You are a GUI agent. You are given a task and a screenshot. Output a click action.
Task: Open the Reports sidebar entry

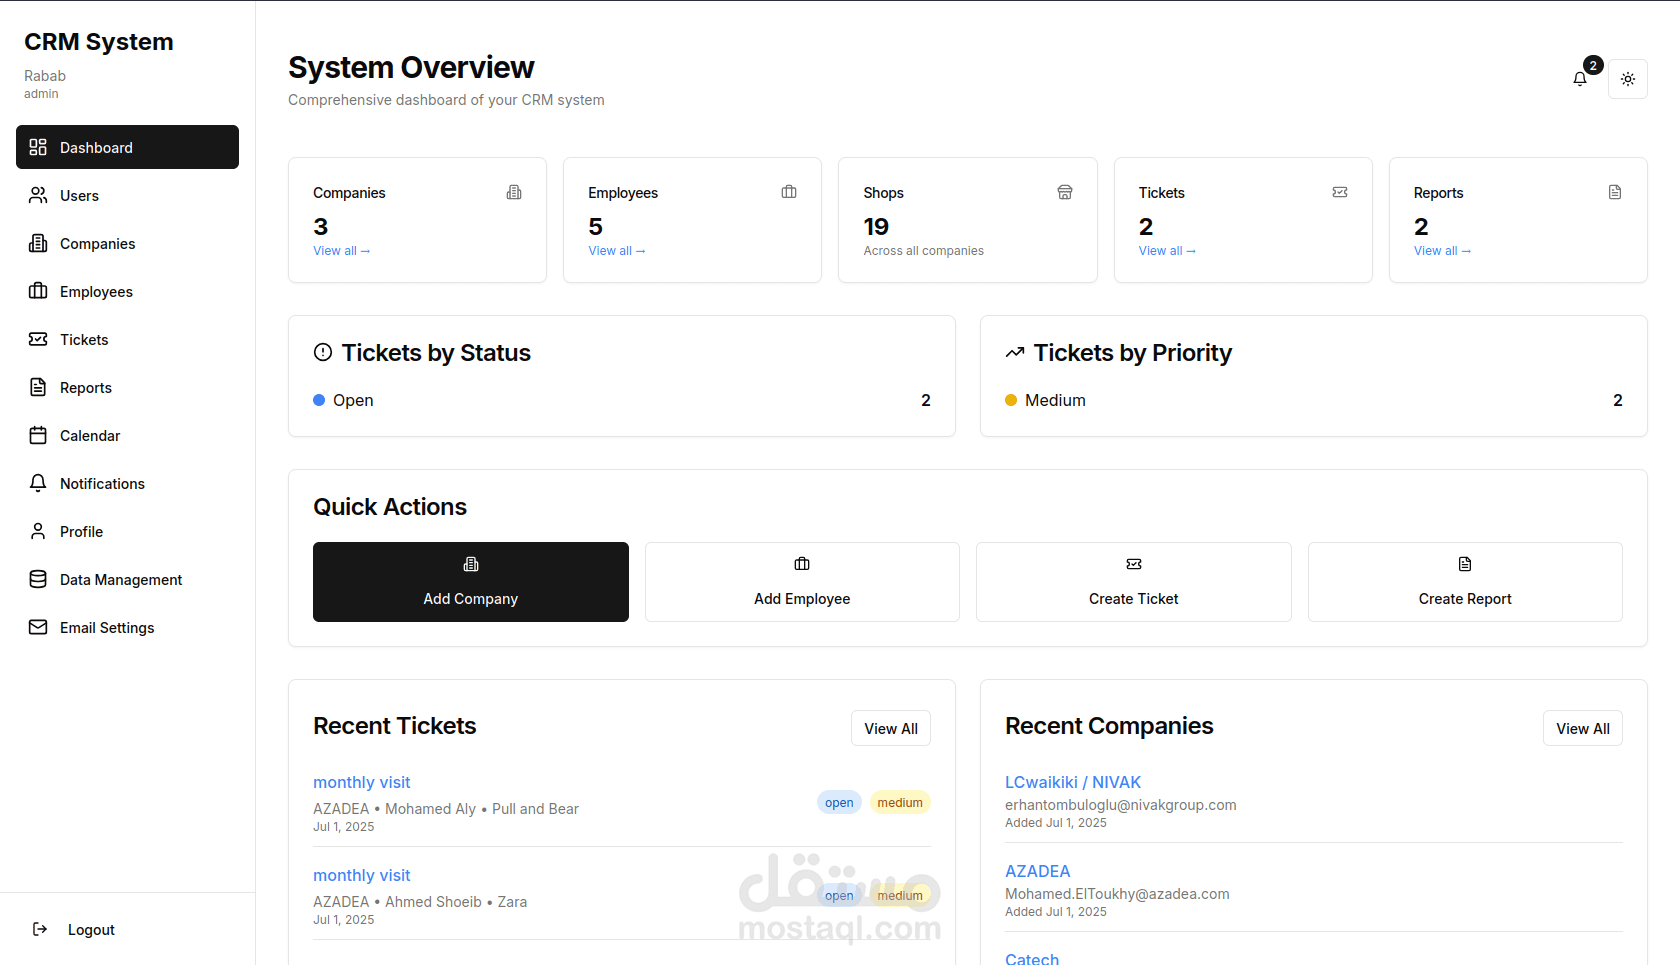85,387
